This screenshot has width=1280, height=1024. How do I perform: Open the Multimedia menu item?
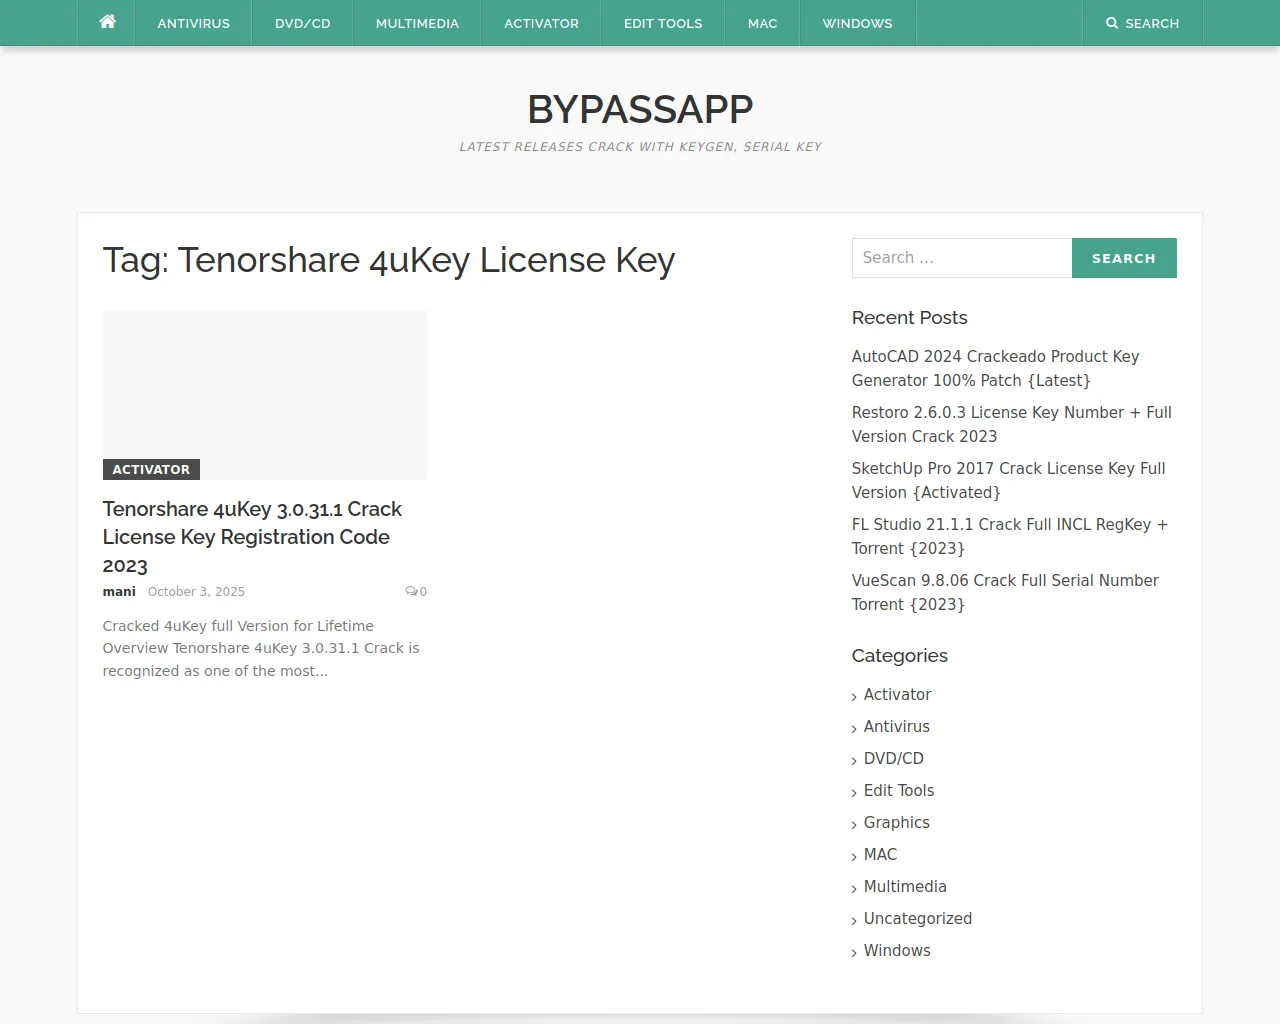tap(417, 23)
